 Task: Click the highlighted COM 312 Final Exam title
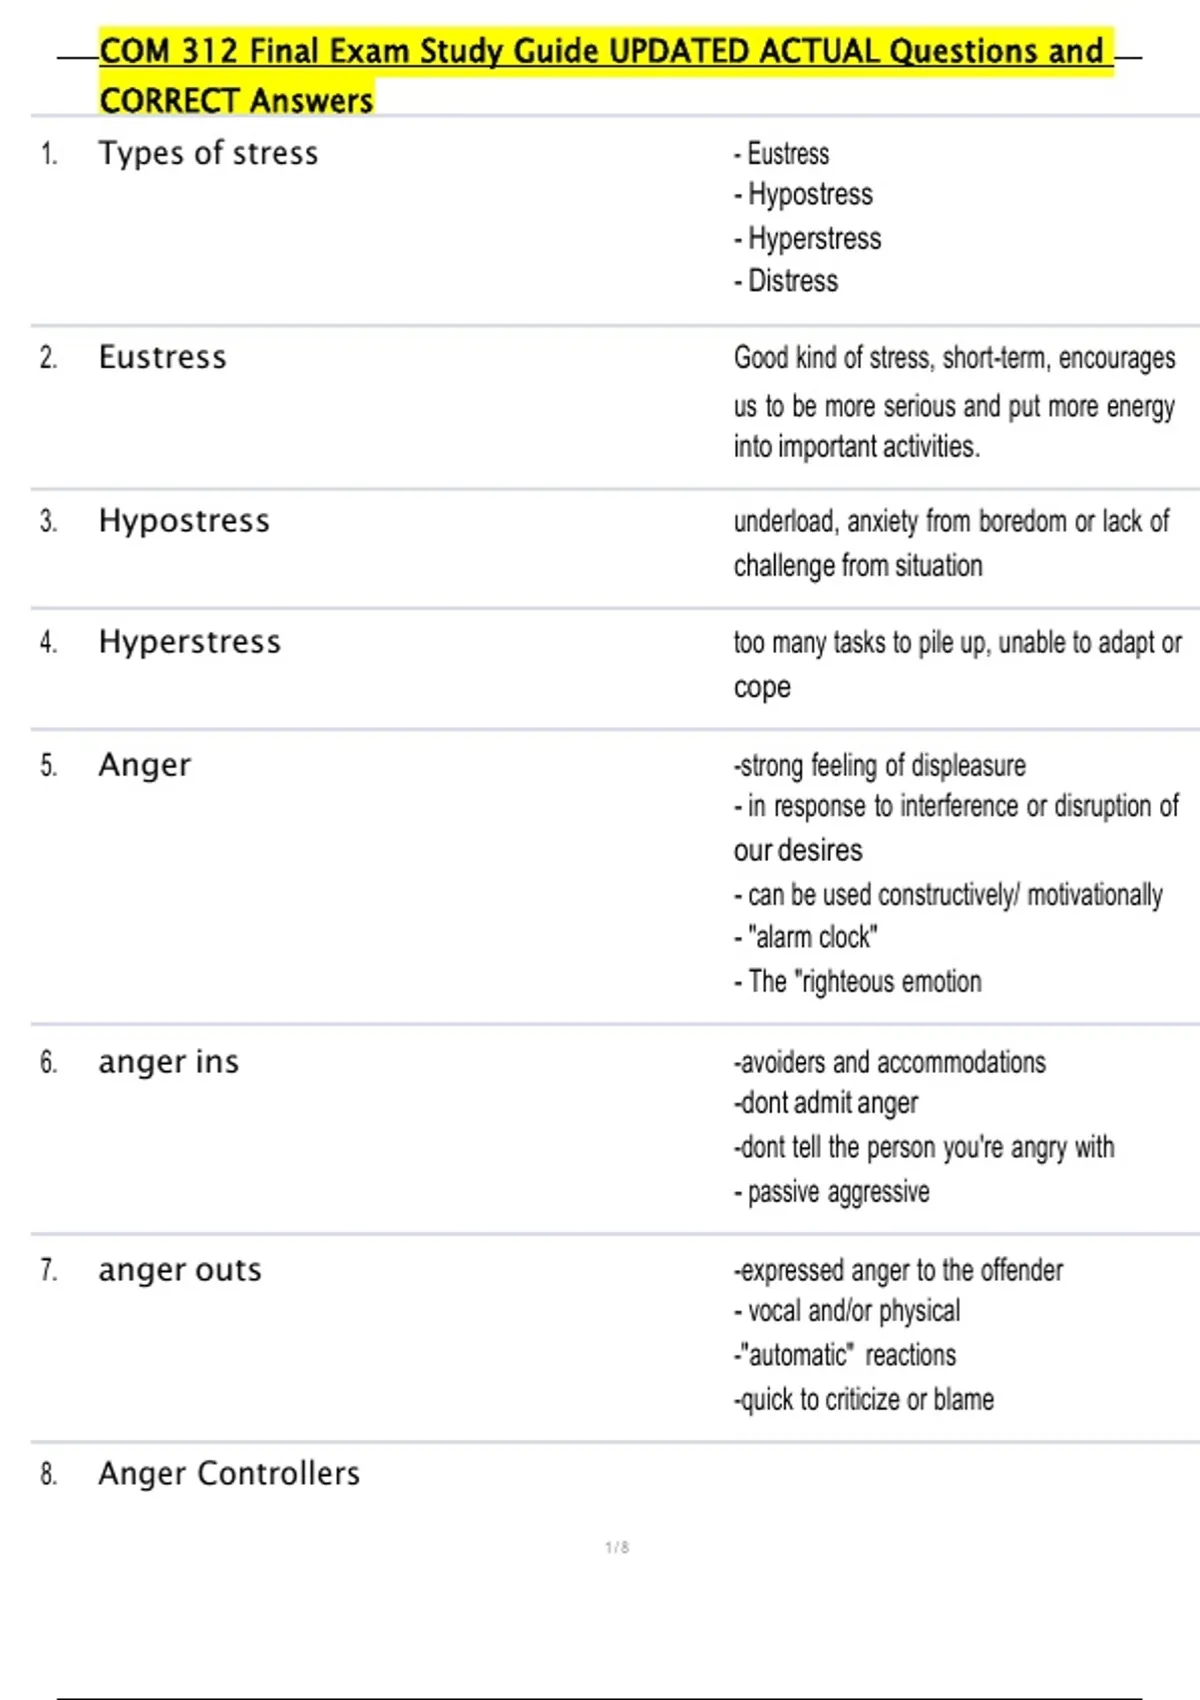tap(606, 74)
